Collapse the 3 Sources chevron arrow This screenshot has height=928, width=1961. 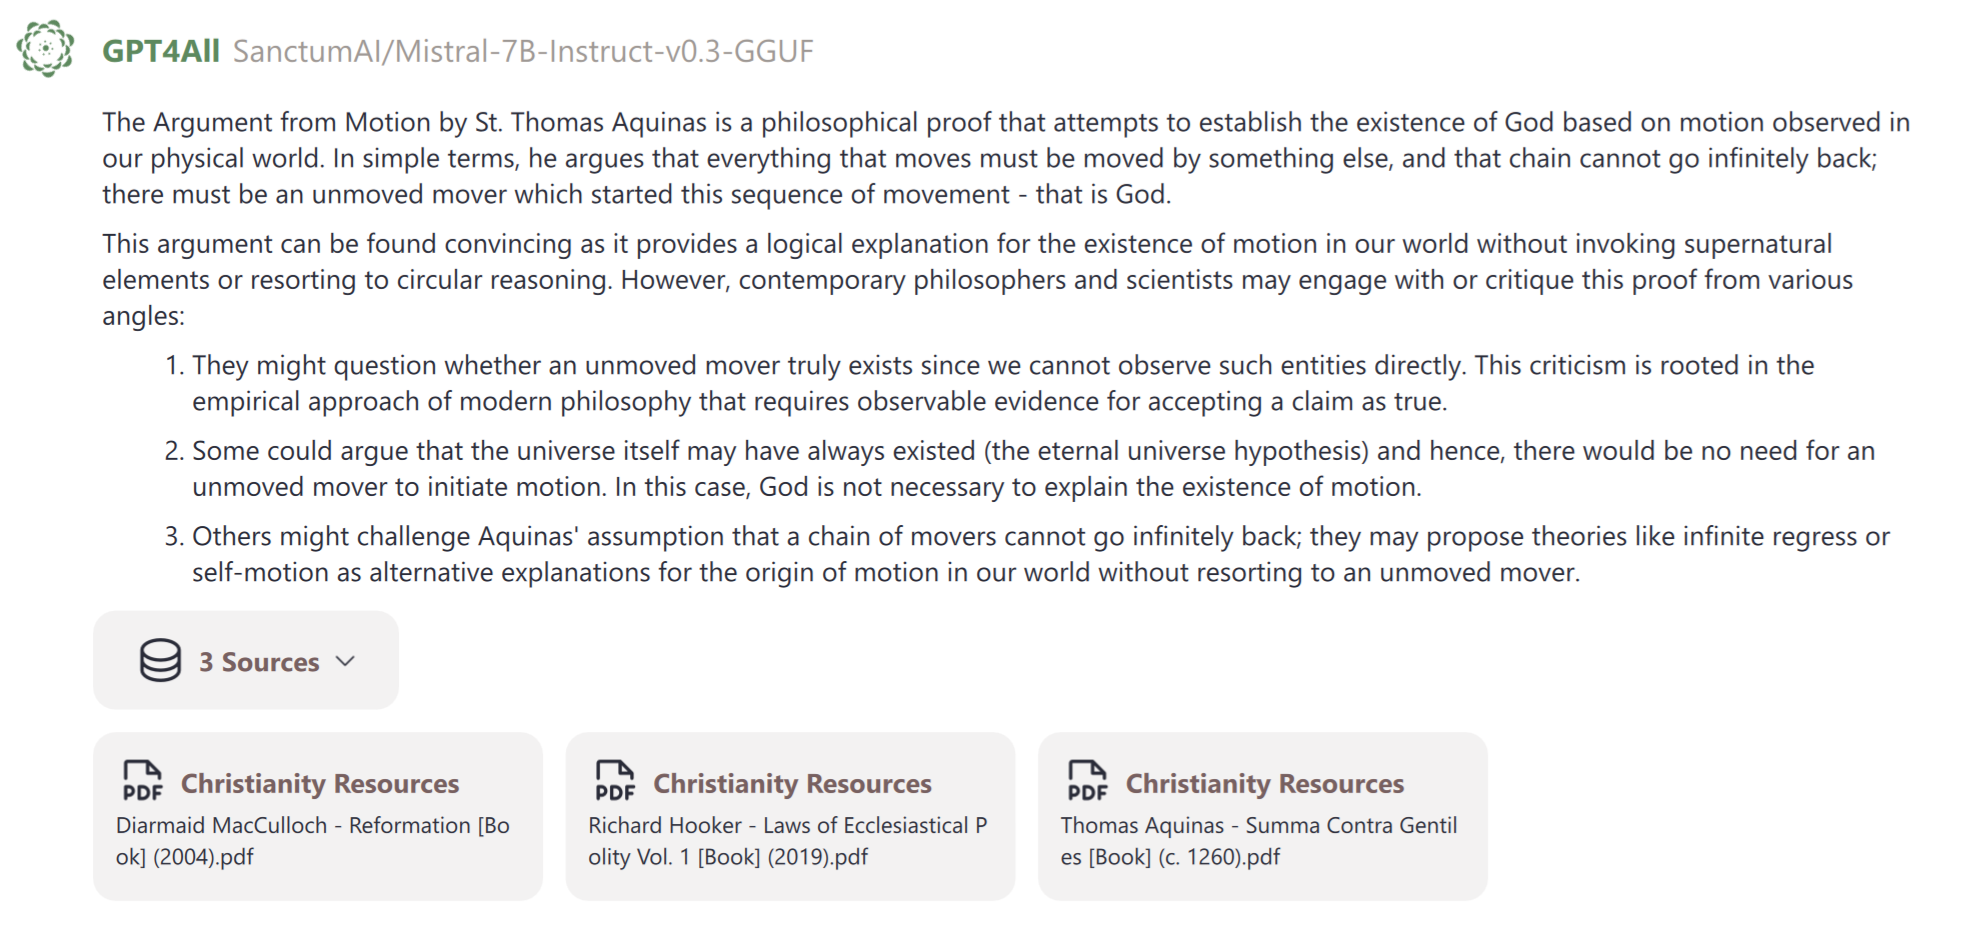tap(345, 661)
